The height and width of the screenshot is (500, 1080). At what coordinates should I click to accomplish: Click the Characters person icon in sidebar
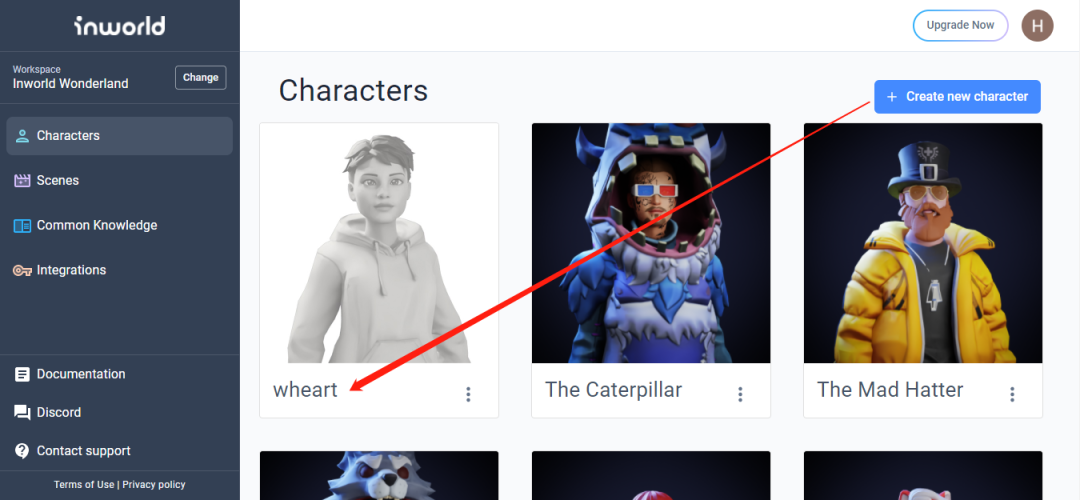(x=23, y=136)
